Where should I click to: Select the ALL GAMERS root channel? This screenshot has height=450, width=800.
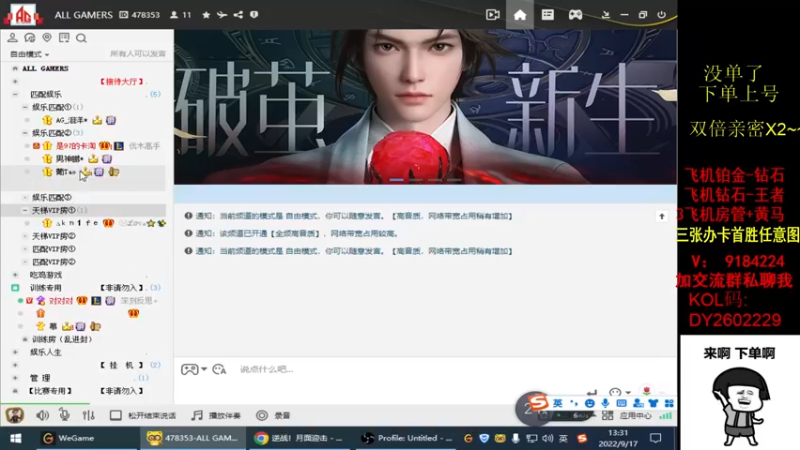pos(45,68)
